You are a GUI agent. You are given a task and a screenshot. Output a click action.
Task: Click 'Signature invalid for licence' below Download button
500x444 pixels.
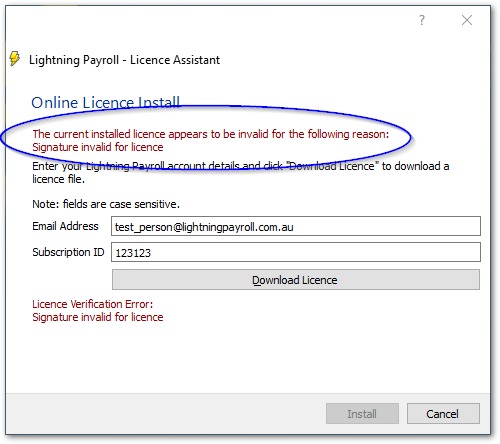(98, 317)
